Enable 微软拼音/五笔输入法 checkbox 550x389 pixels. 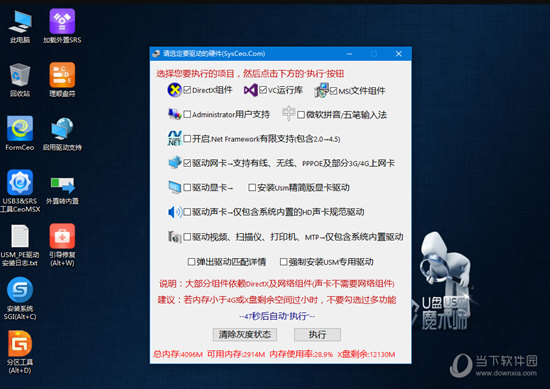(x=301, y=115)
